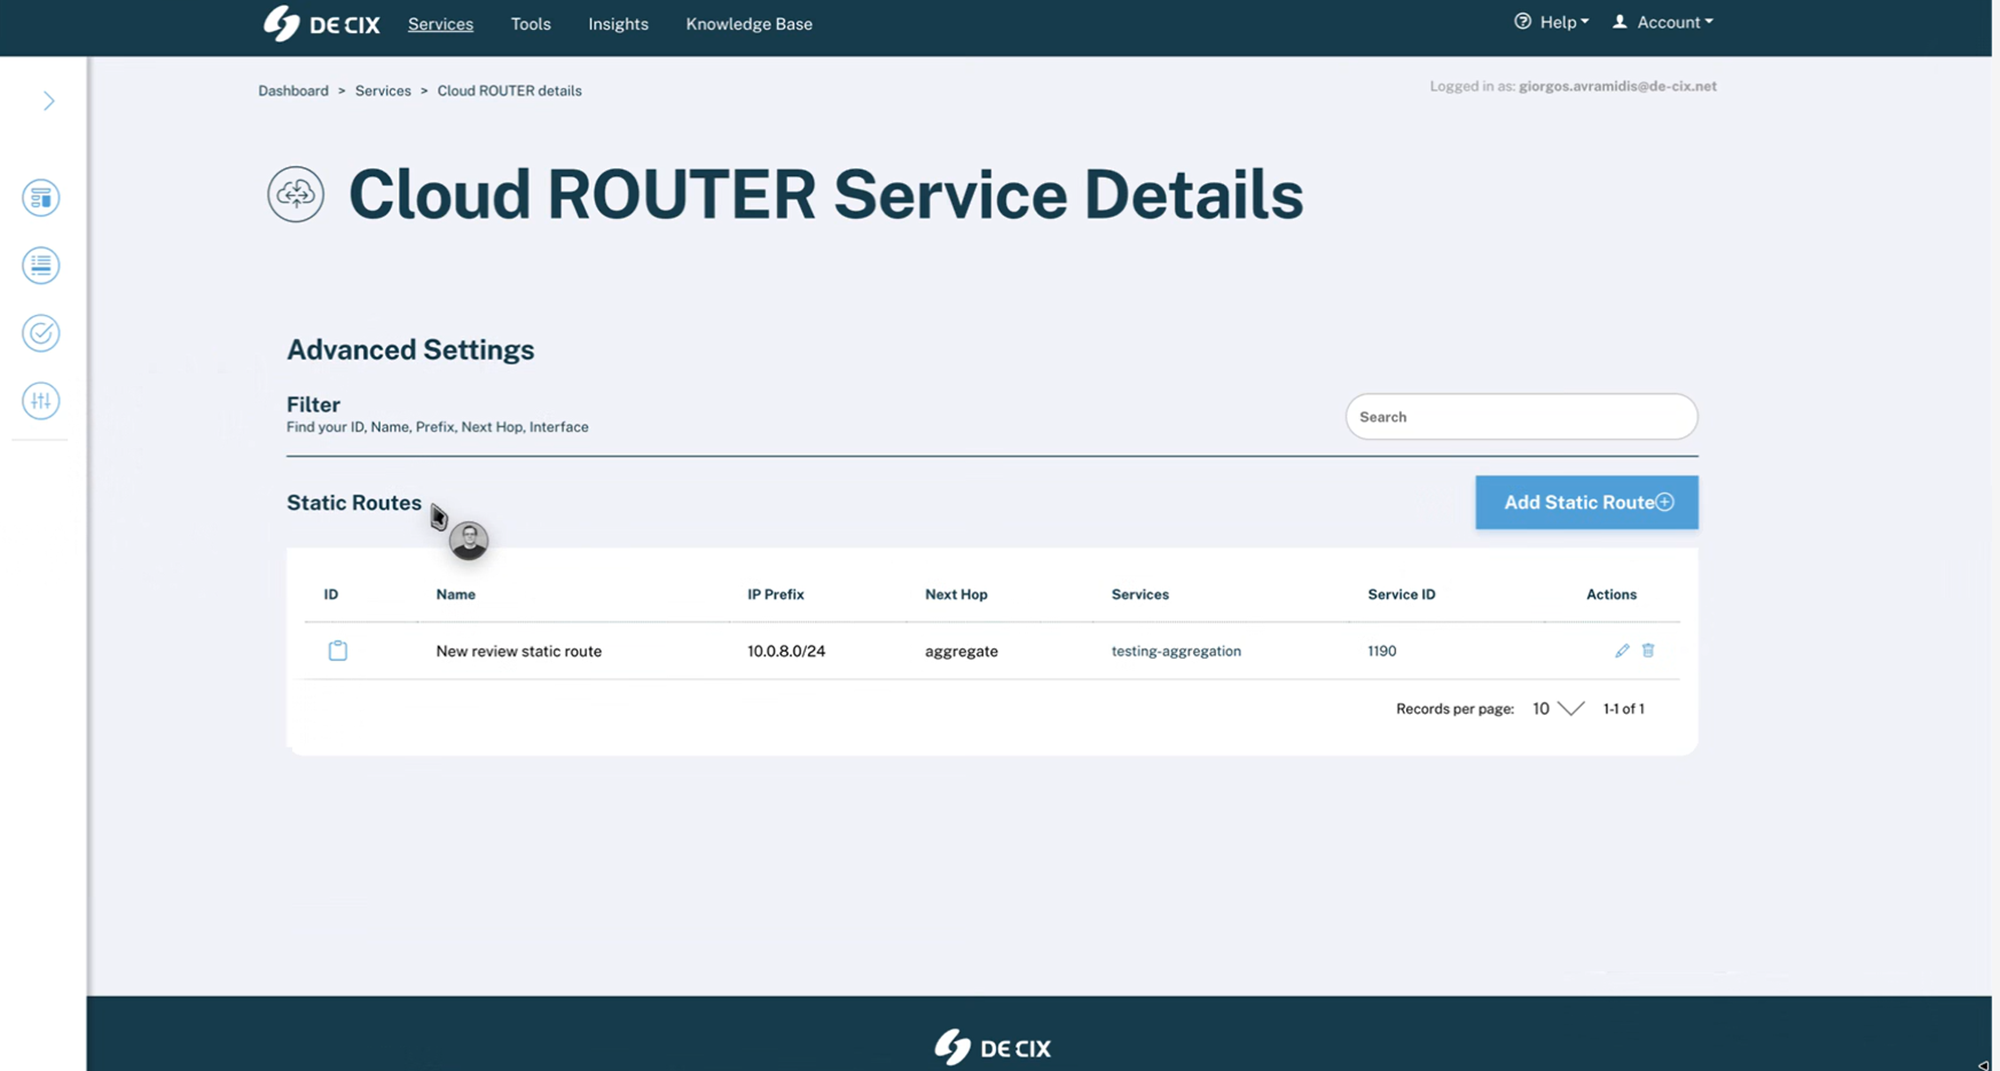Screen dimensions: 2000x1071
Task: Open the checkmark circle sidebar icon
Action: pos(41,333)
